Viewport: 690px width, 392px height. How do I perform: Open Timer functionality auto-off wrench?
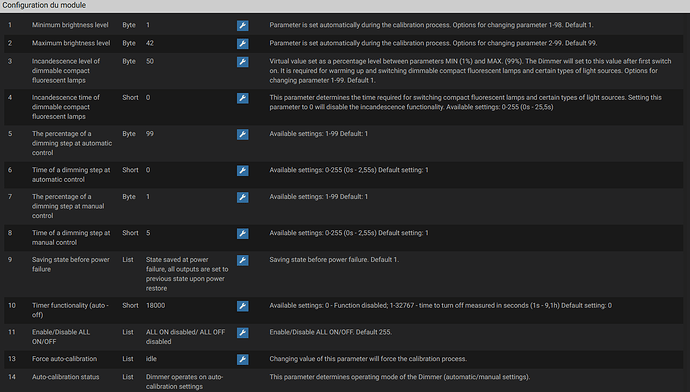click(242, 306)
